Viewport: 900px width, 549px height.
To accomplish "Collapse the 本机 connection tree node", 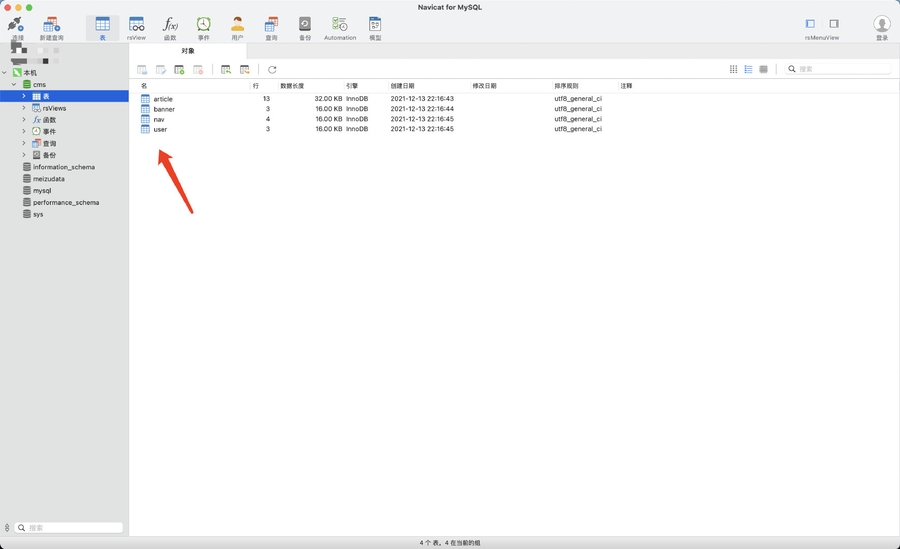I will pos(5,73).
